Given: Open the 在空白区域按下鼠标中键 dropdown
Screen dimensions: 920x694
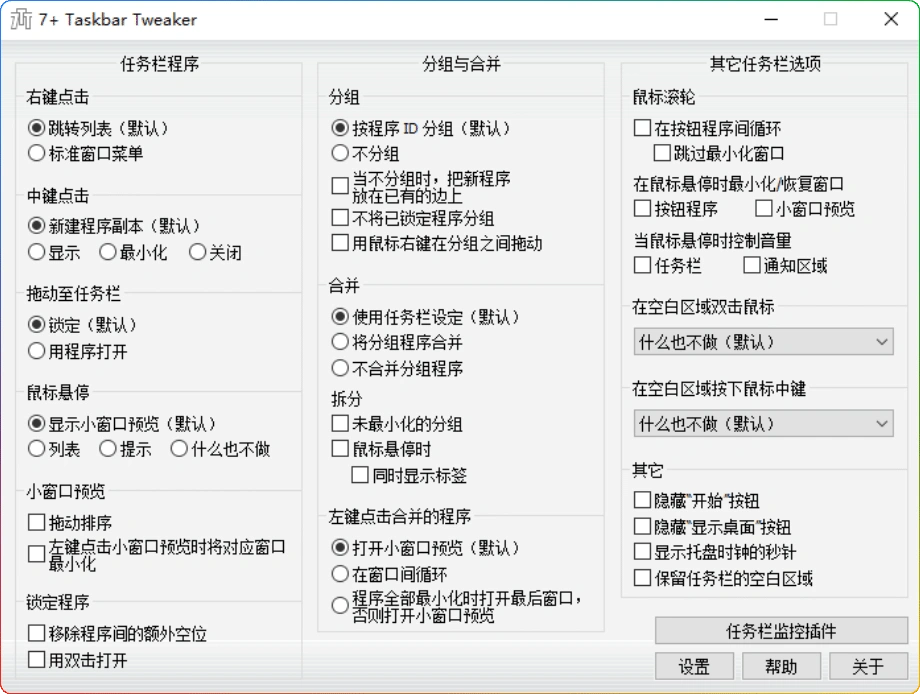Looking at the screenshot, I should (763, 424).
